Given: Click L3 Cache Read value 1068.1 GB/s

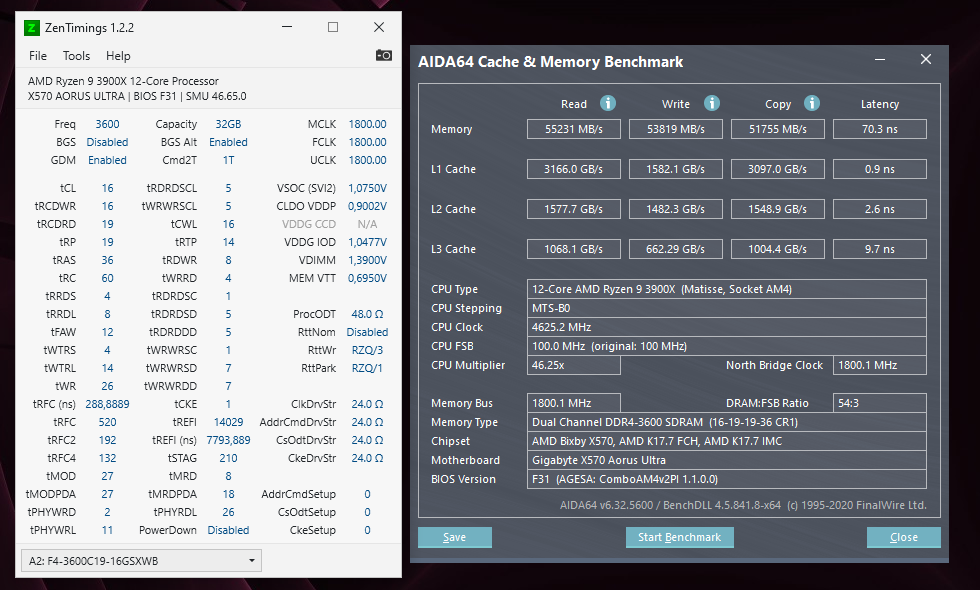Looking at the screenshot, I should click(574, 249).
